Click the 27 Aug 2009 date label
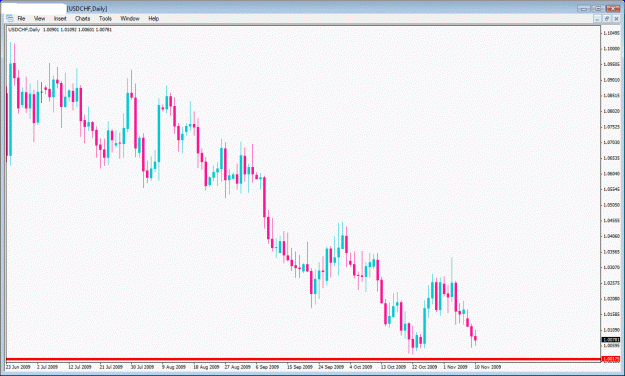This screenshot has height=376, width=625. 238,367
